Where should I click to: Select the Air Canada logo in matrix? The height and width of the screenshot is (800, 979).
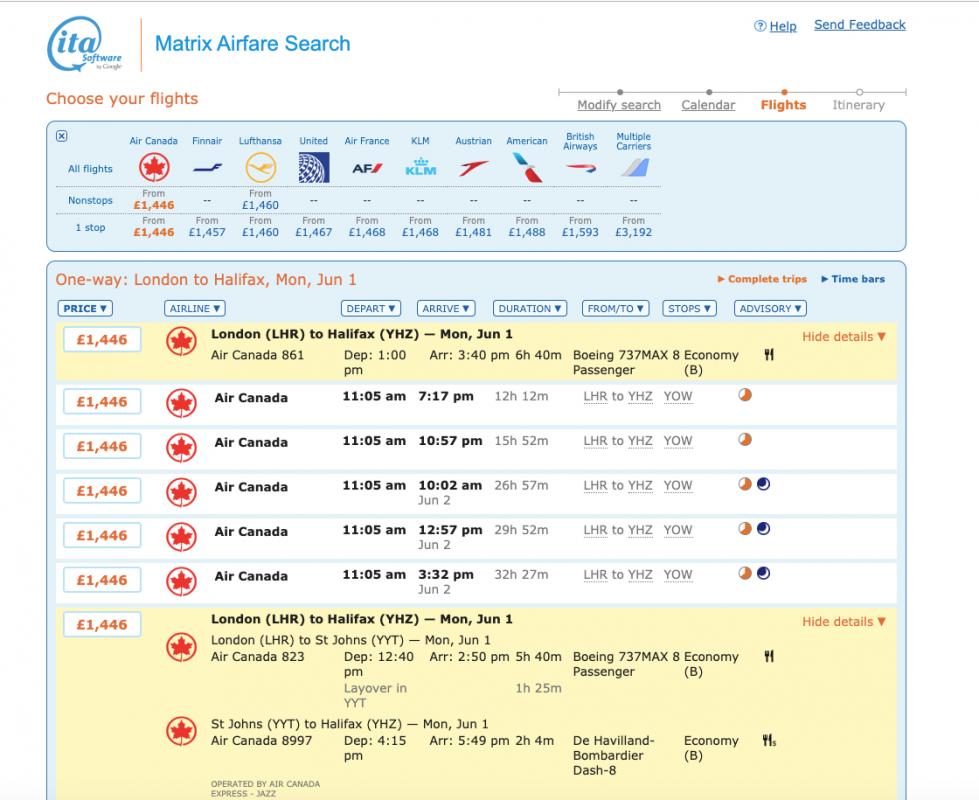pos(154,168)
